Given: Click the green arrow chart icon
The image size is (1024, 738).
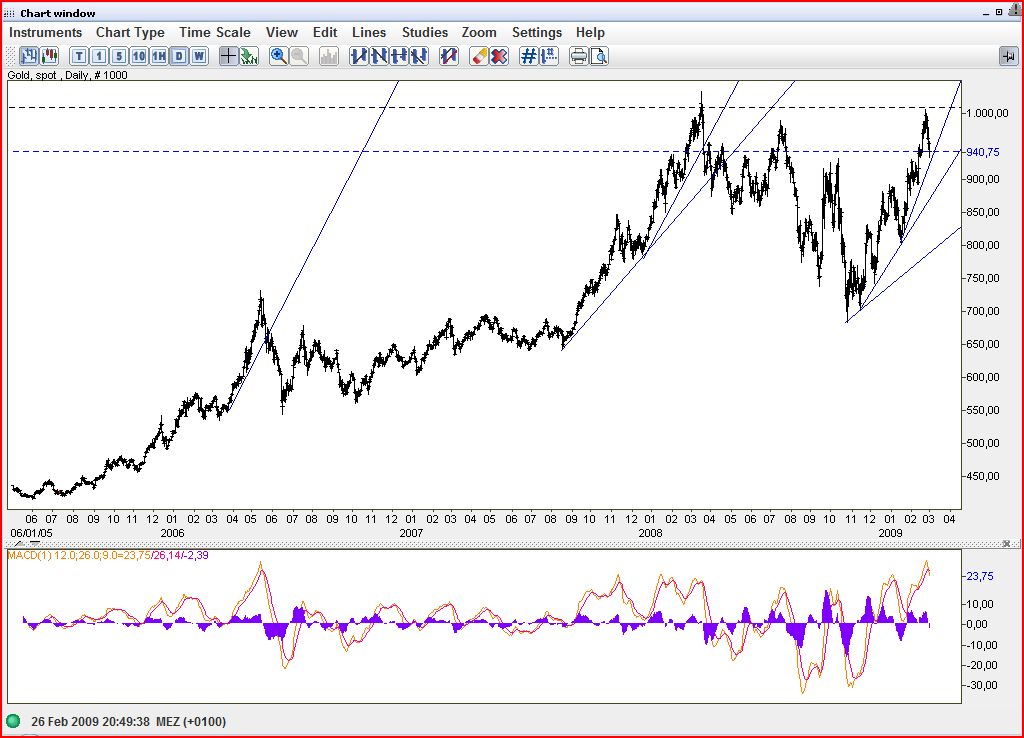Looking at the screenshot, I should click(x=248, y=56).
